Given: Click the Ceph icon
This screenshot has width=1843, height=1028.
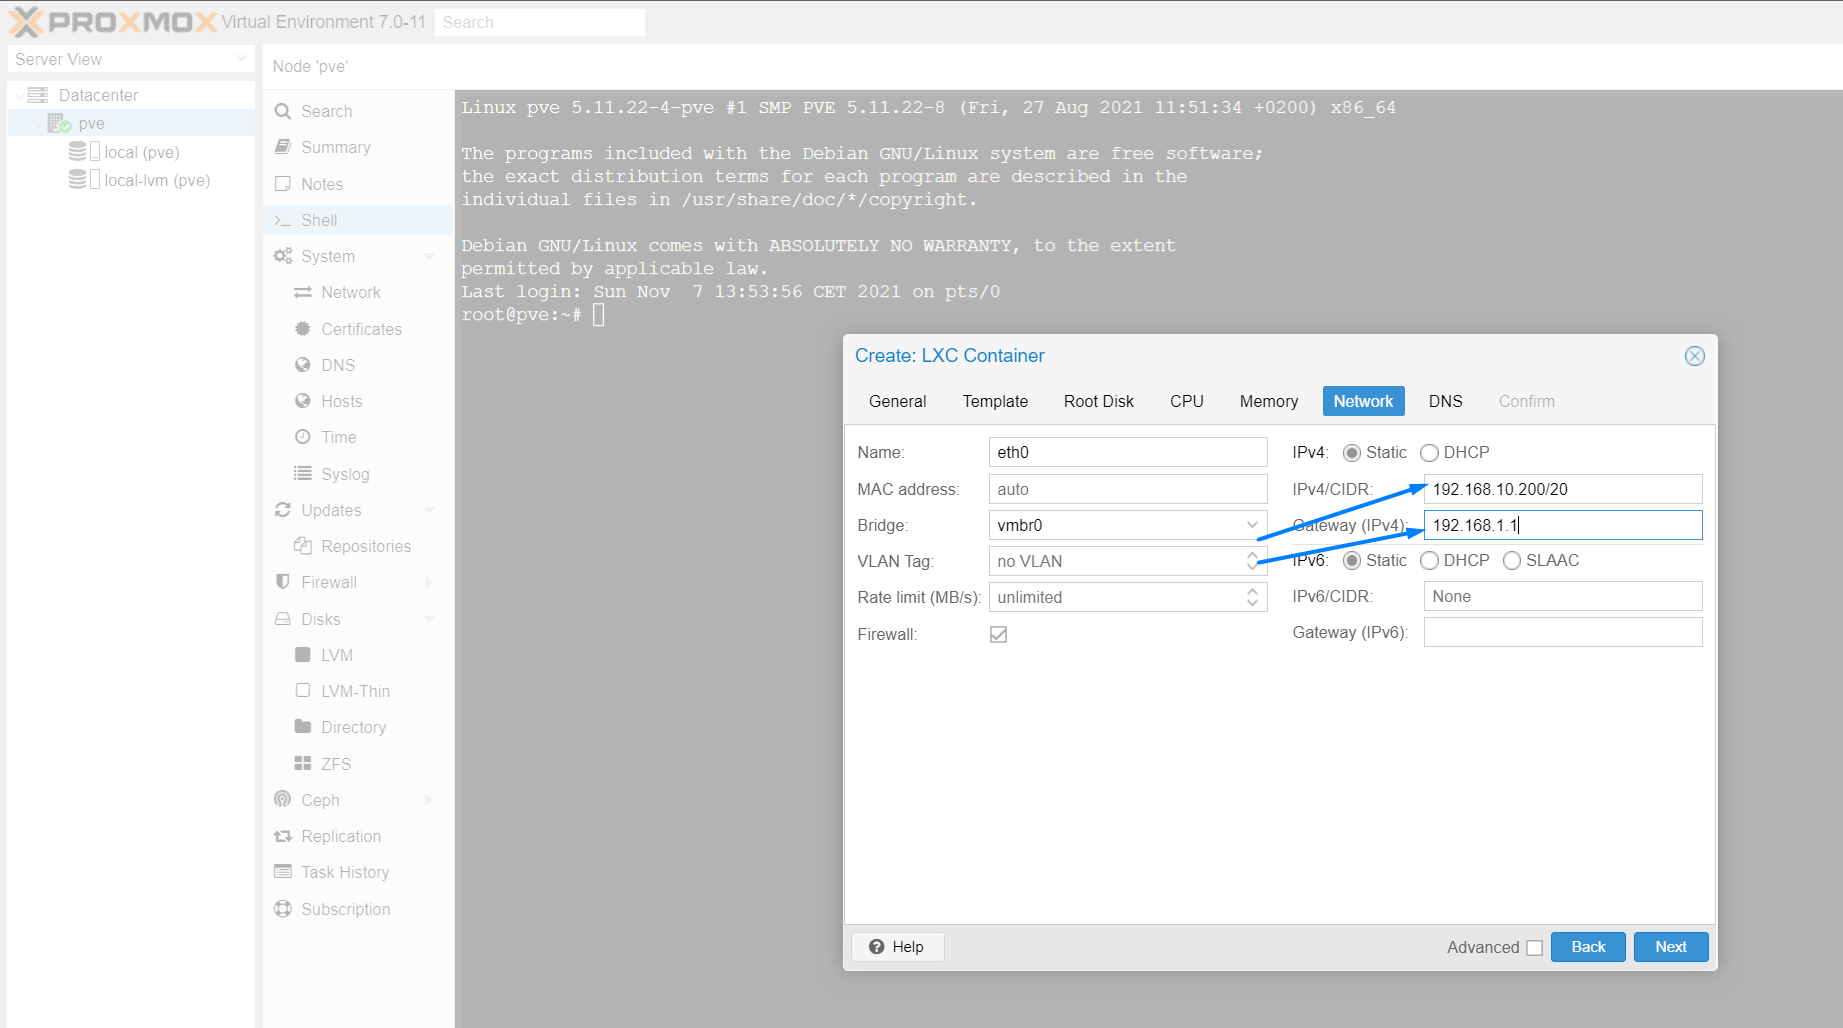Looking at the screenshot, I should (x=283, y=799).
